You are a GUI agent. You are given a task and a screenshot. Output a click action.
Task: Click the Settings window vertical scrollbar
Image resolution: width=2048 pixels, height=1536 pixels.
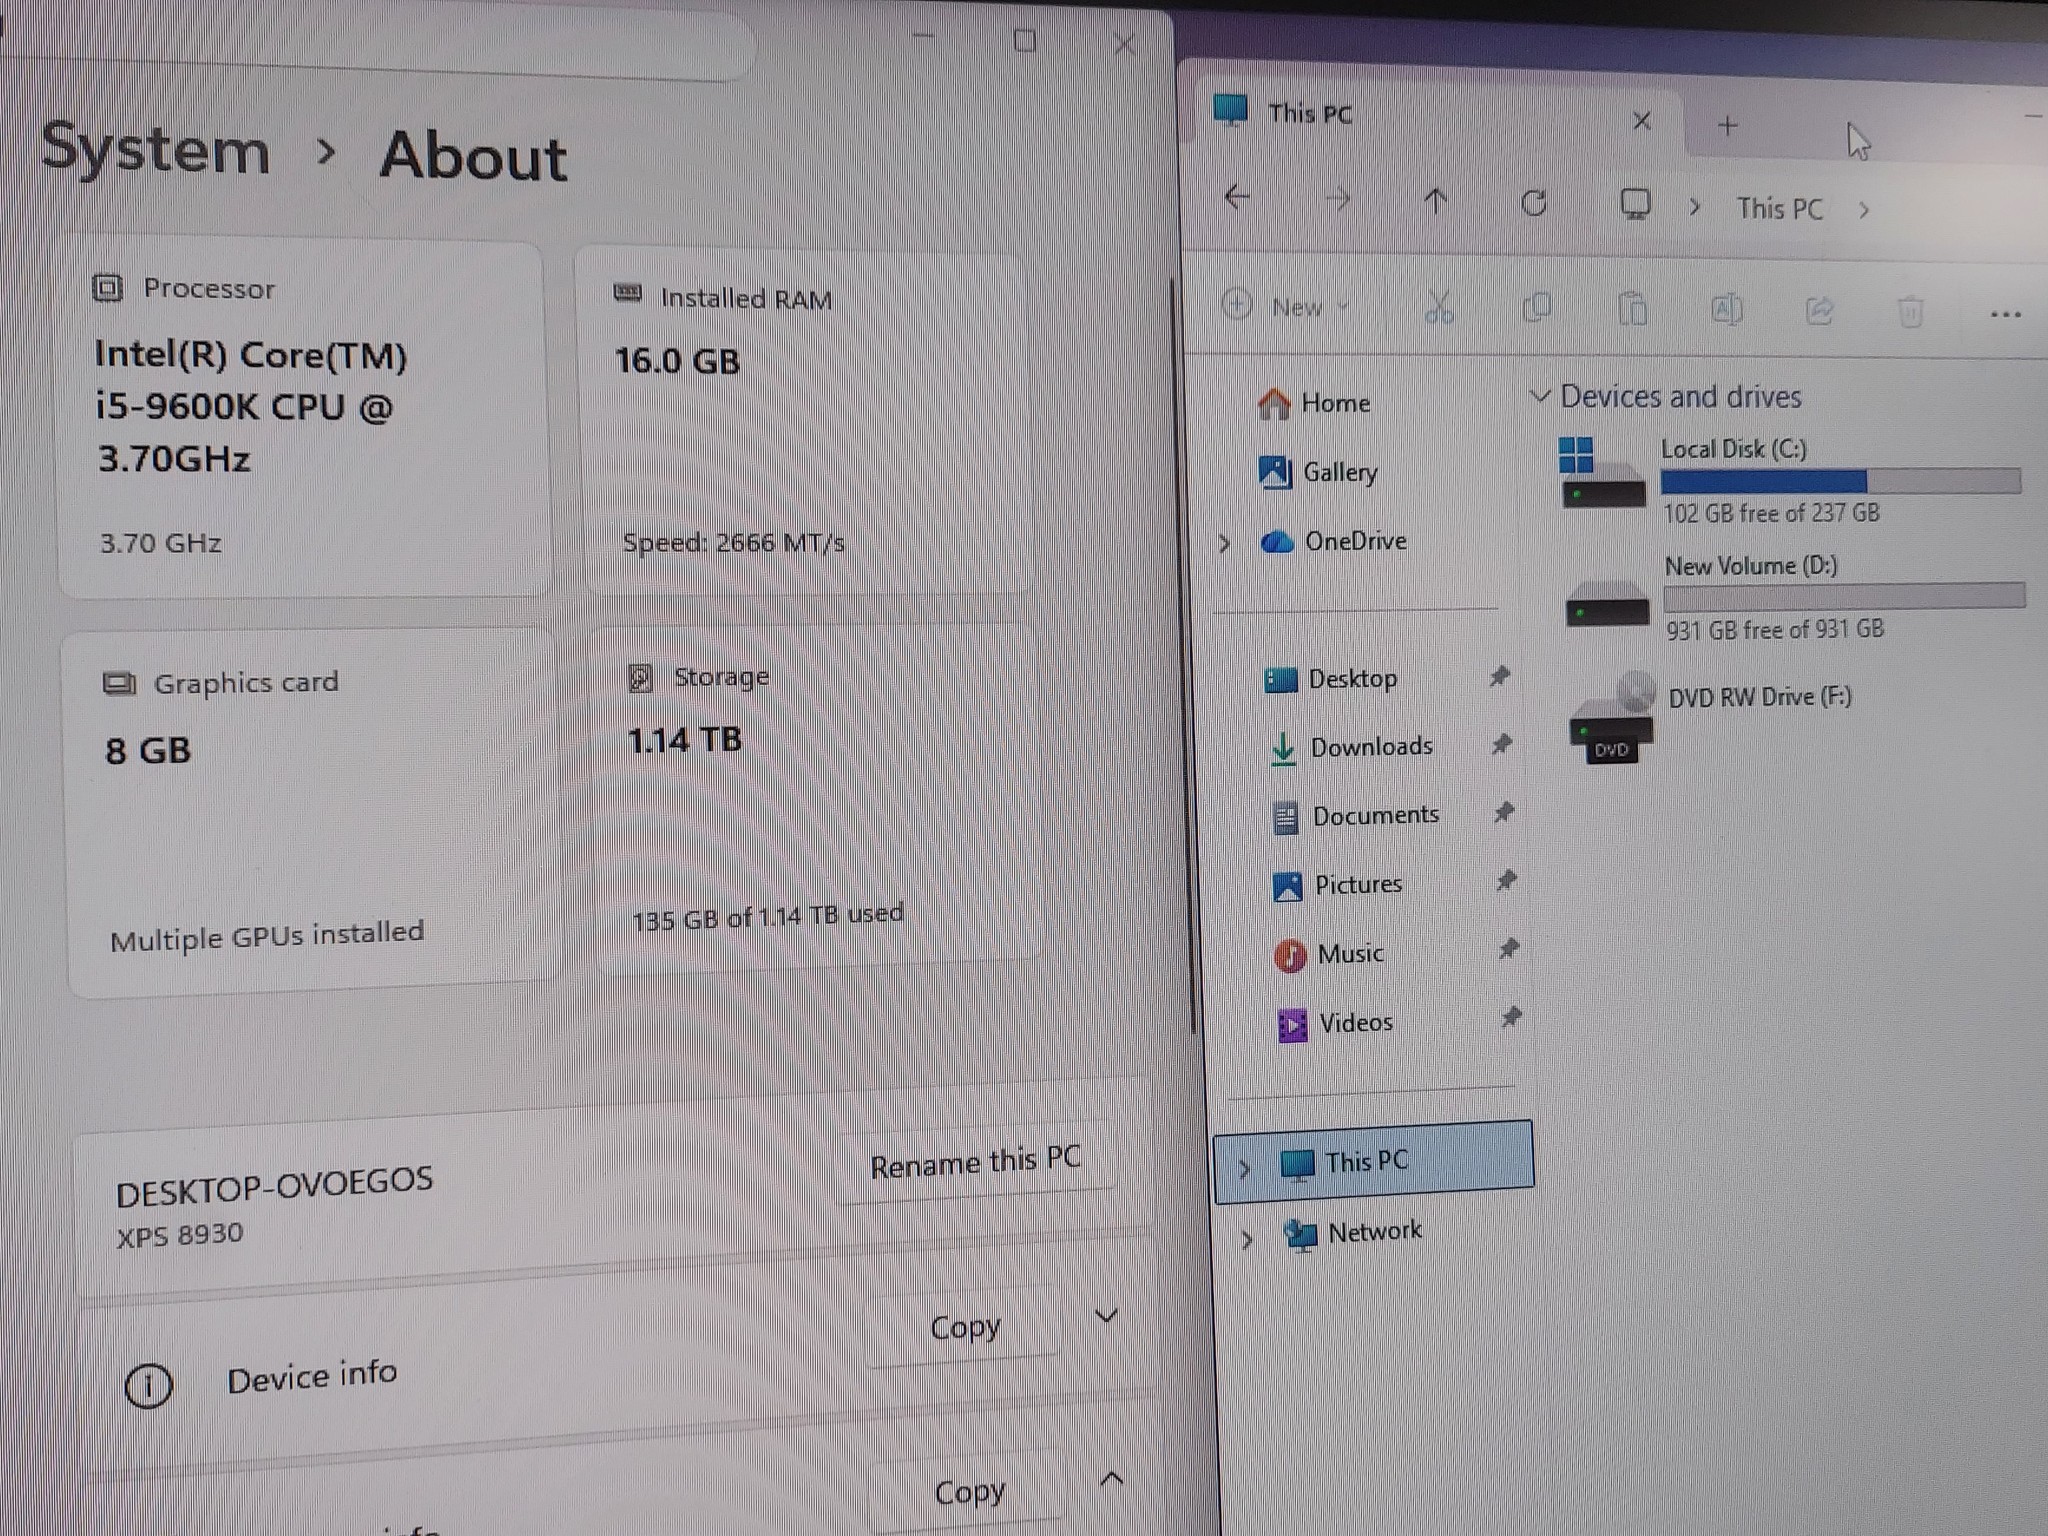(x=1183, y=655)
